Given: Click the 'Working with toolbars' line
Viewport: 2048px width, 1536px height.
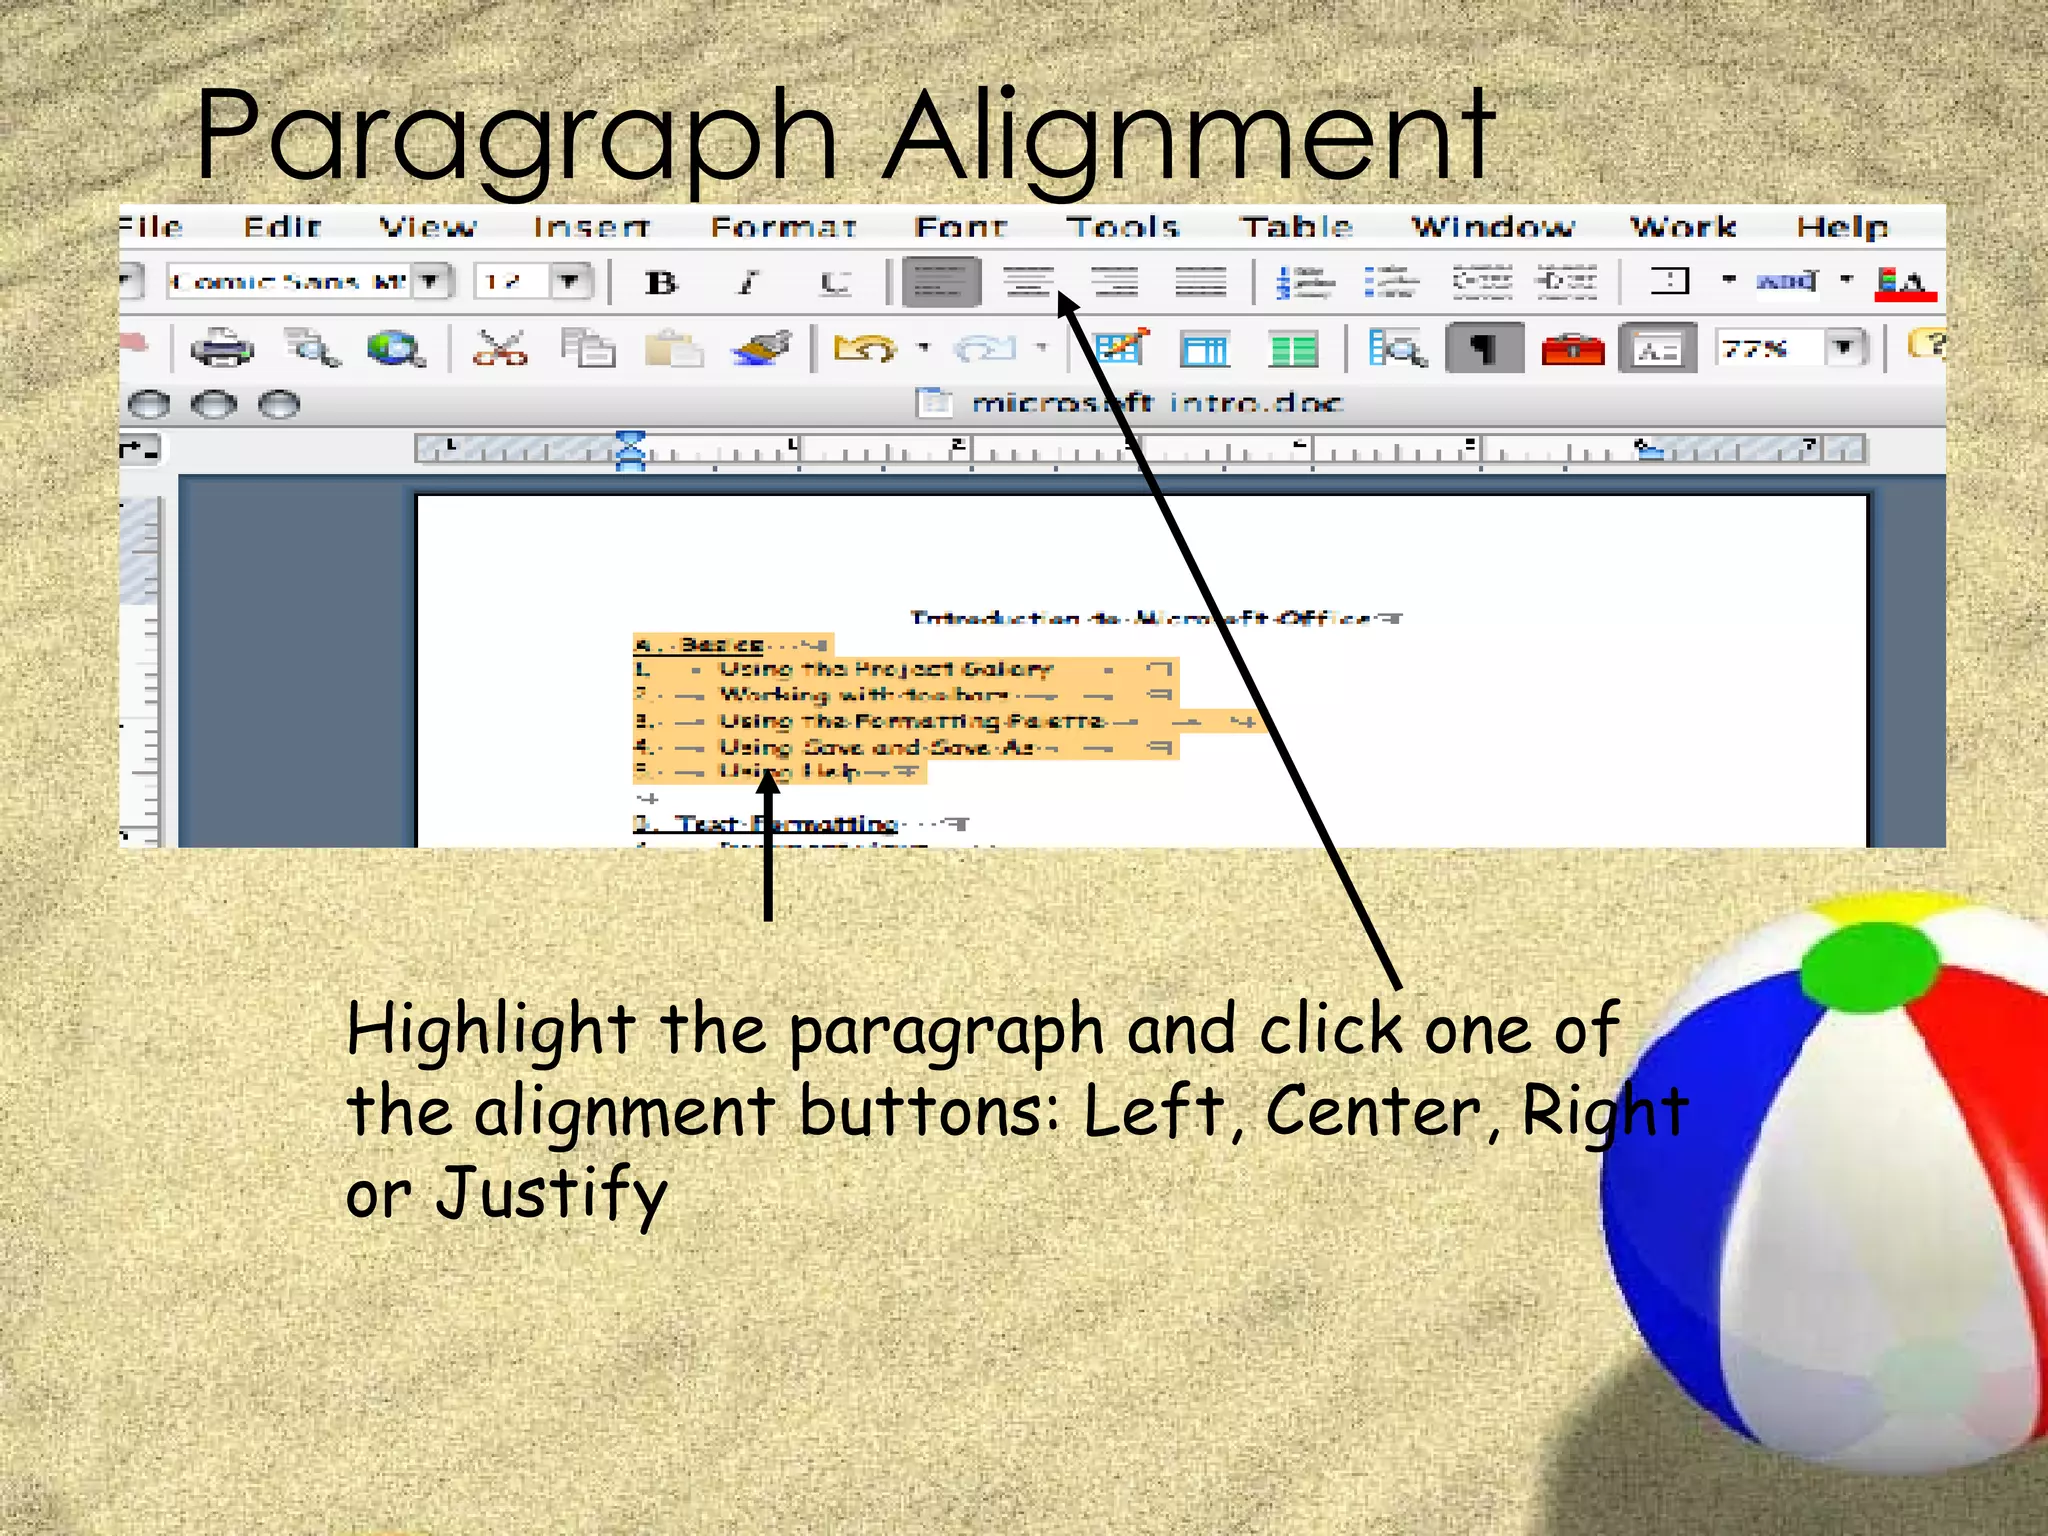Looking at the screenshot, I should point(864,695).
